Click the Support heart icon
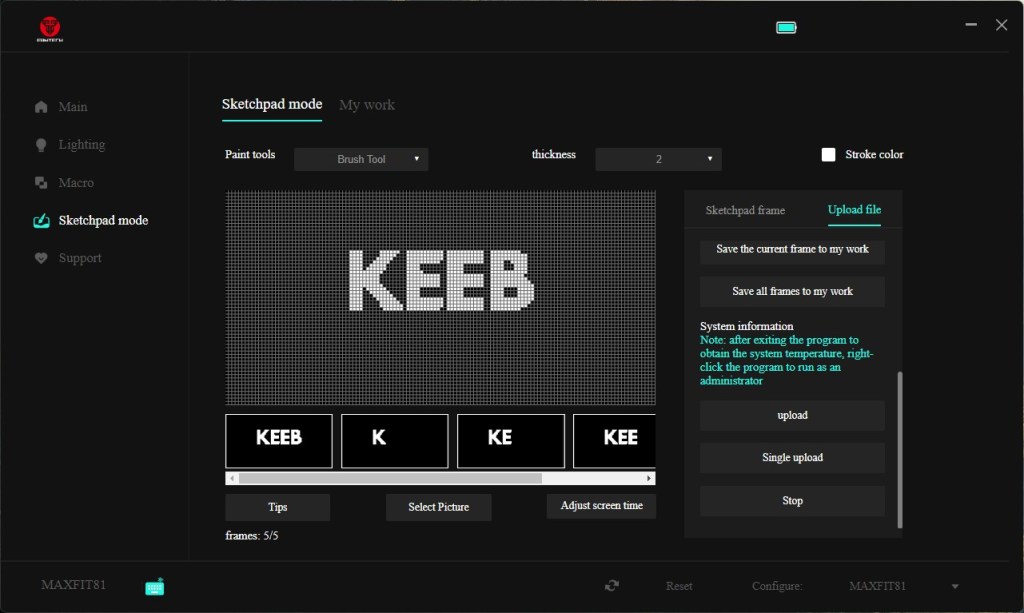The height and width of the screenshot is (613, 1024). pos(41,258)
